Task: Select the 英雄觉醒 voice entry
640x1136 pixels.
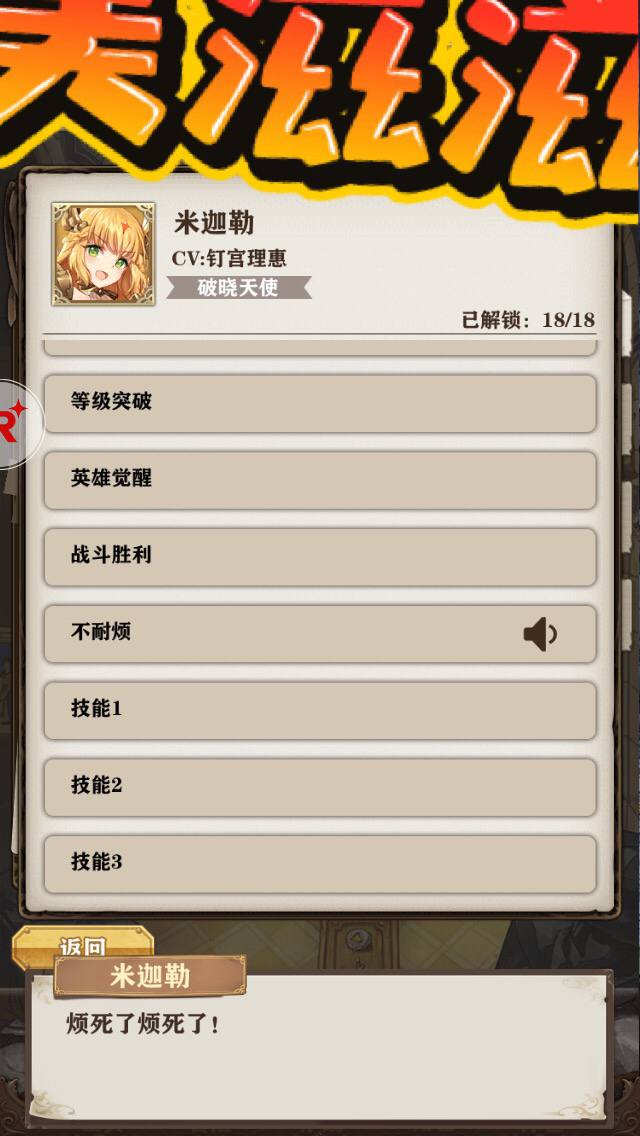Action: click(320, 480)
